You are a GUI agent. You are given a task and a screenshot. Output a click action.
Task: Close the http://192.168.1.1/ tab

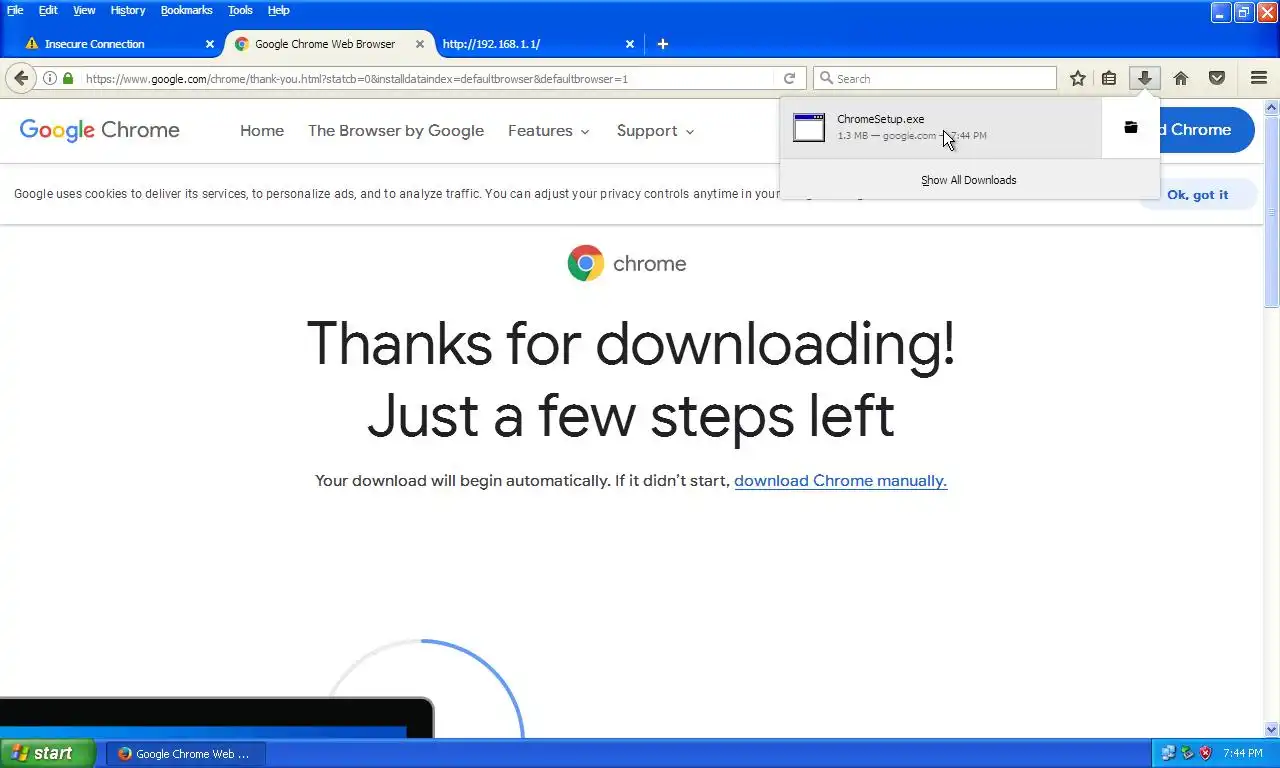630,44
